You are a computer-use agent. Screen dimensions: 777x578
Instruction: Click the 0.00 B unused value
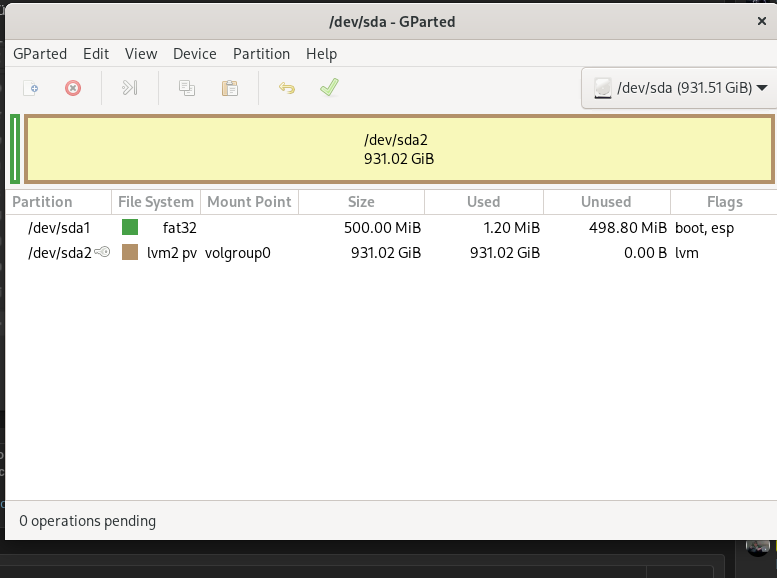pyautogui.click(x=645, y=253)
